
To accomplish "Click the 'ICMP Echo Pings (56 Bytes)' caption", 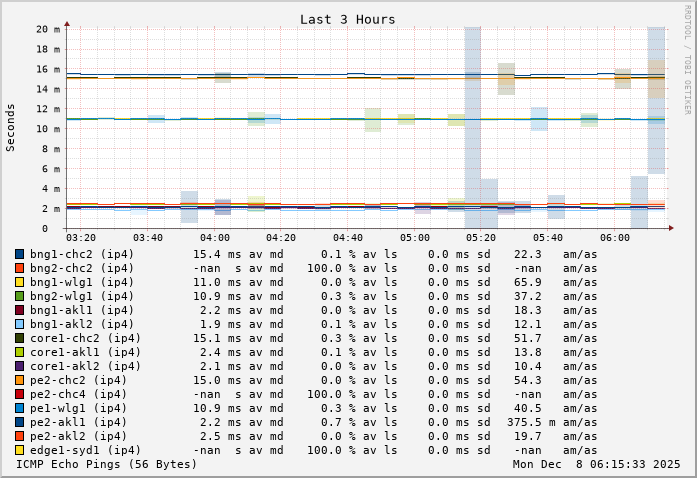I will click(107, 464).
